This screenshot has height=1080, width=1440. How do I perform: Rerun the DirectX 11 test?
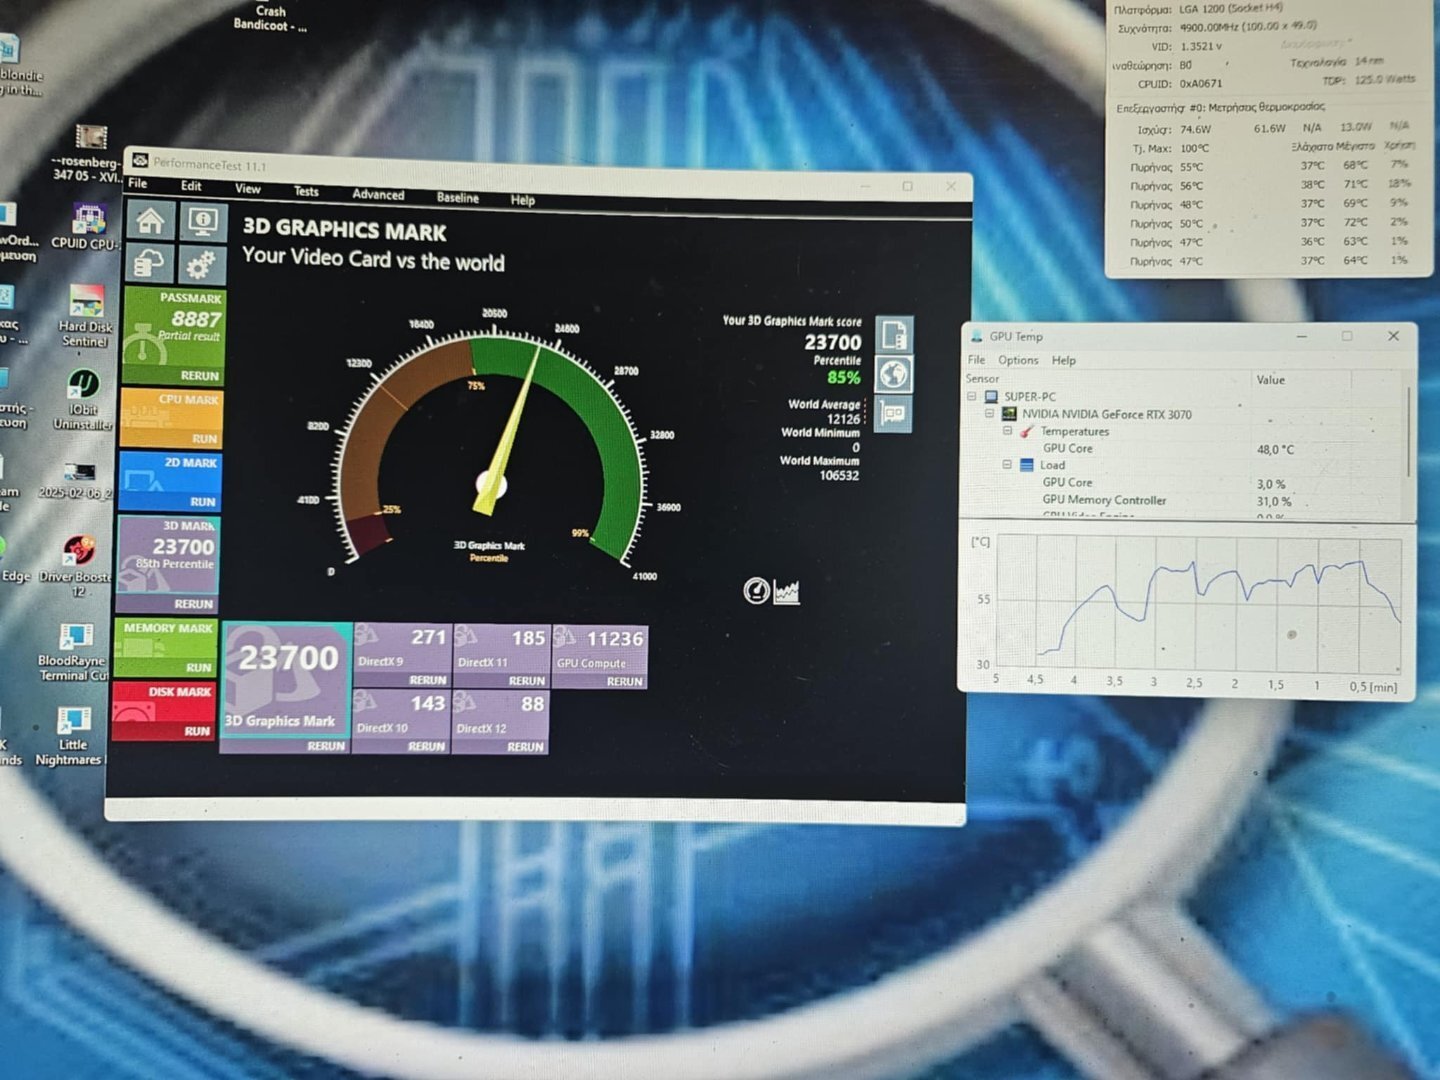[x=527, y=681]
